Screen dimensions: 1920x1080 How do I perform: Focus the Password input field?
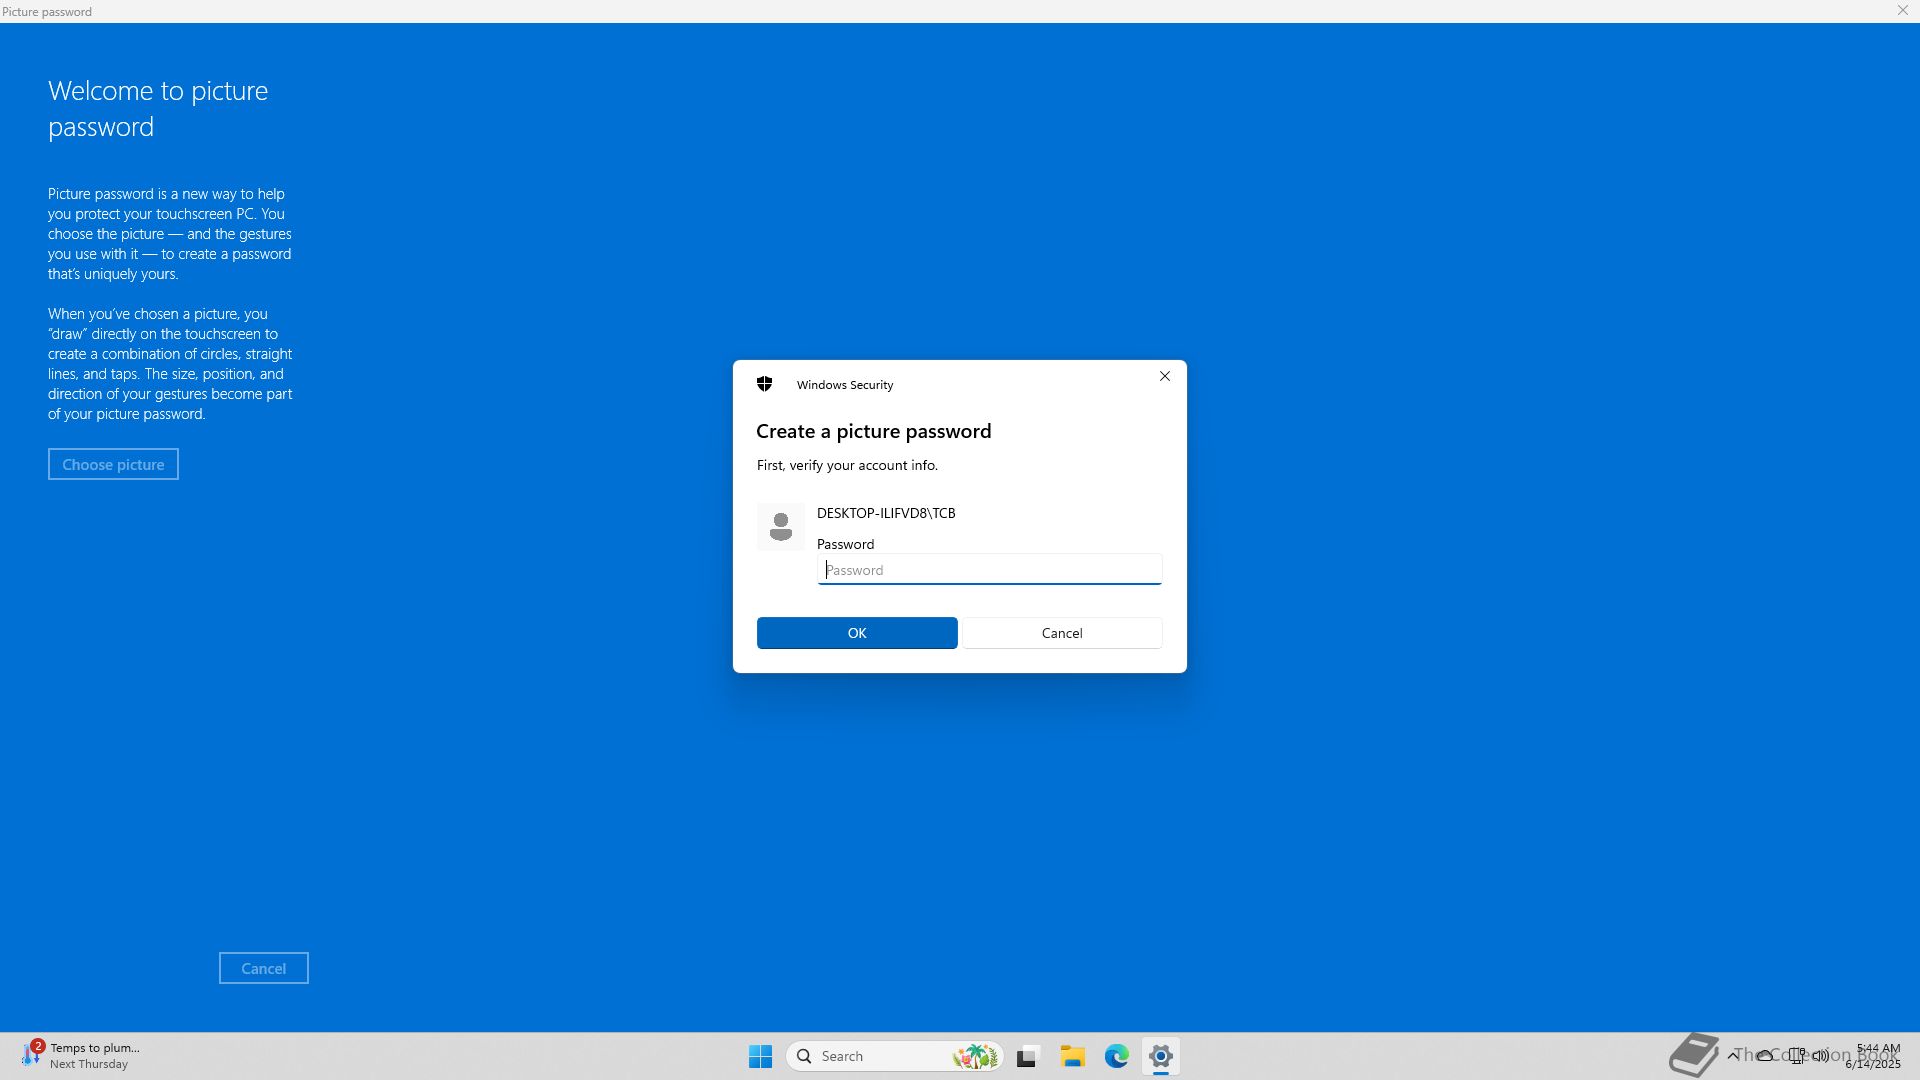pos(988,570)
